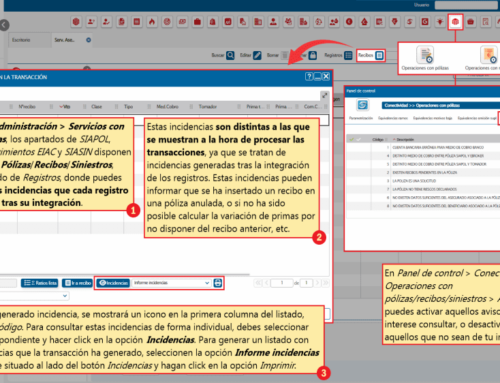
Task: Go to the previous page in pager
Action: [x=266, y=283]
